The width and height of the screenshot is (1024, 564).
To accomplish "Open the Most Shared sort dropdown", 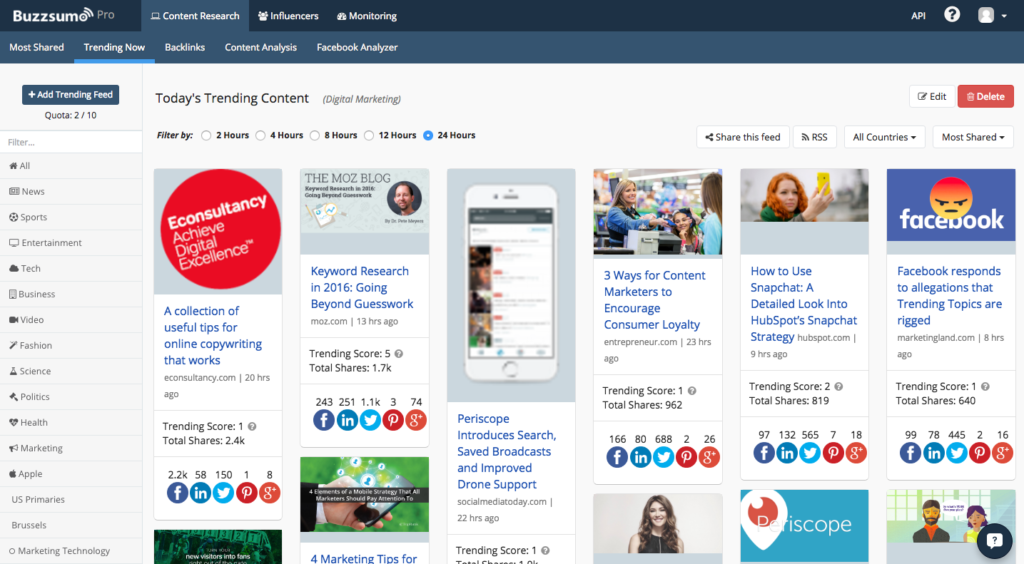I will tap(972, 137).
